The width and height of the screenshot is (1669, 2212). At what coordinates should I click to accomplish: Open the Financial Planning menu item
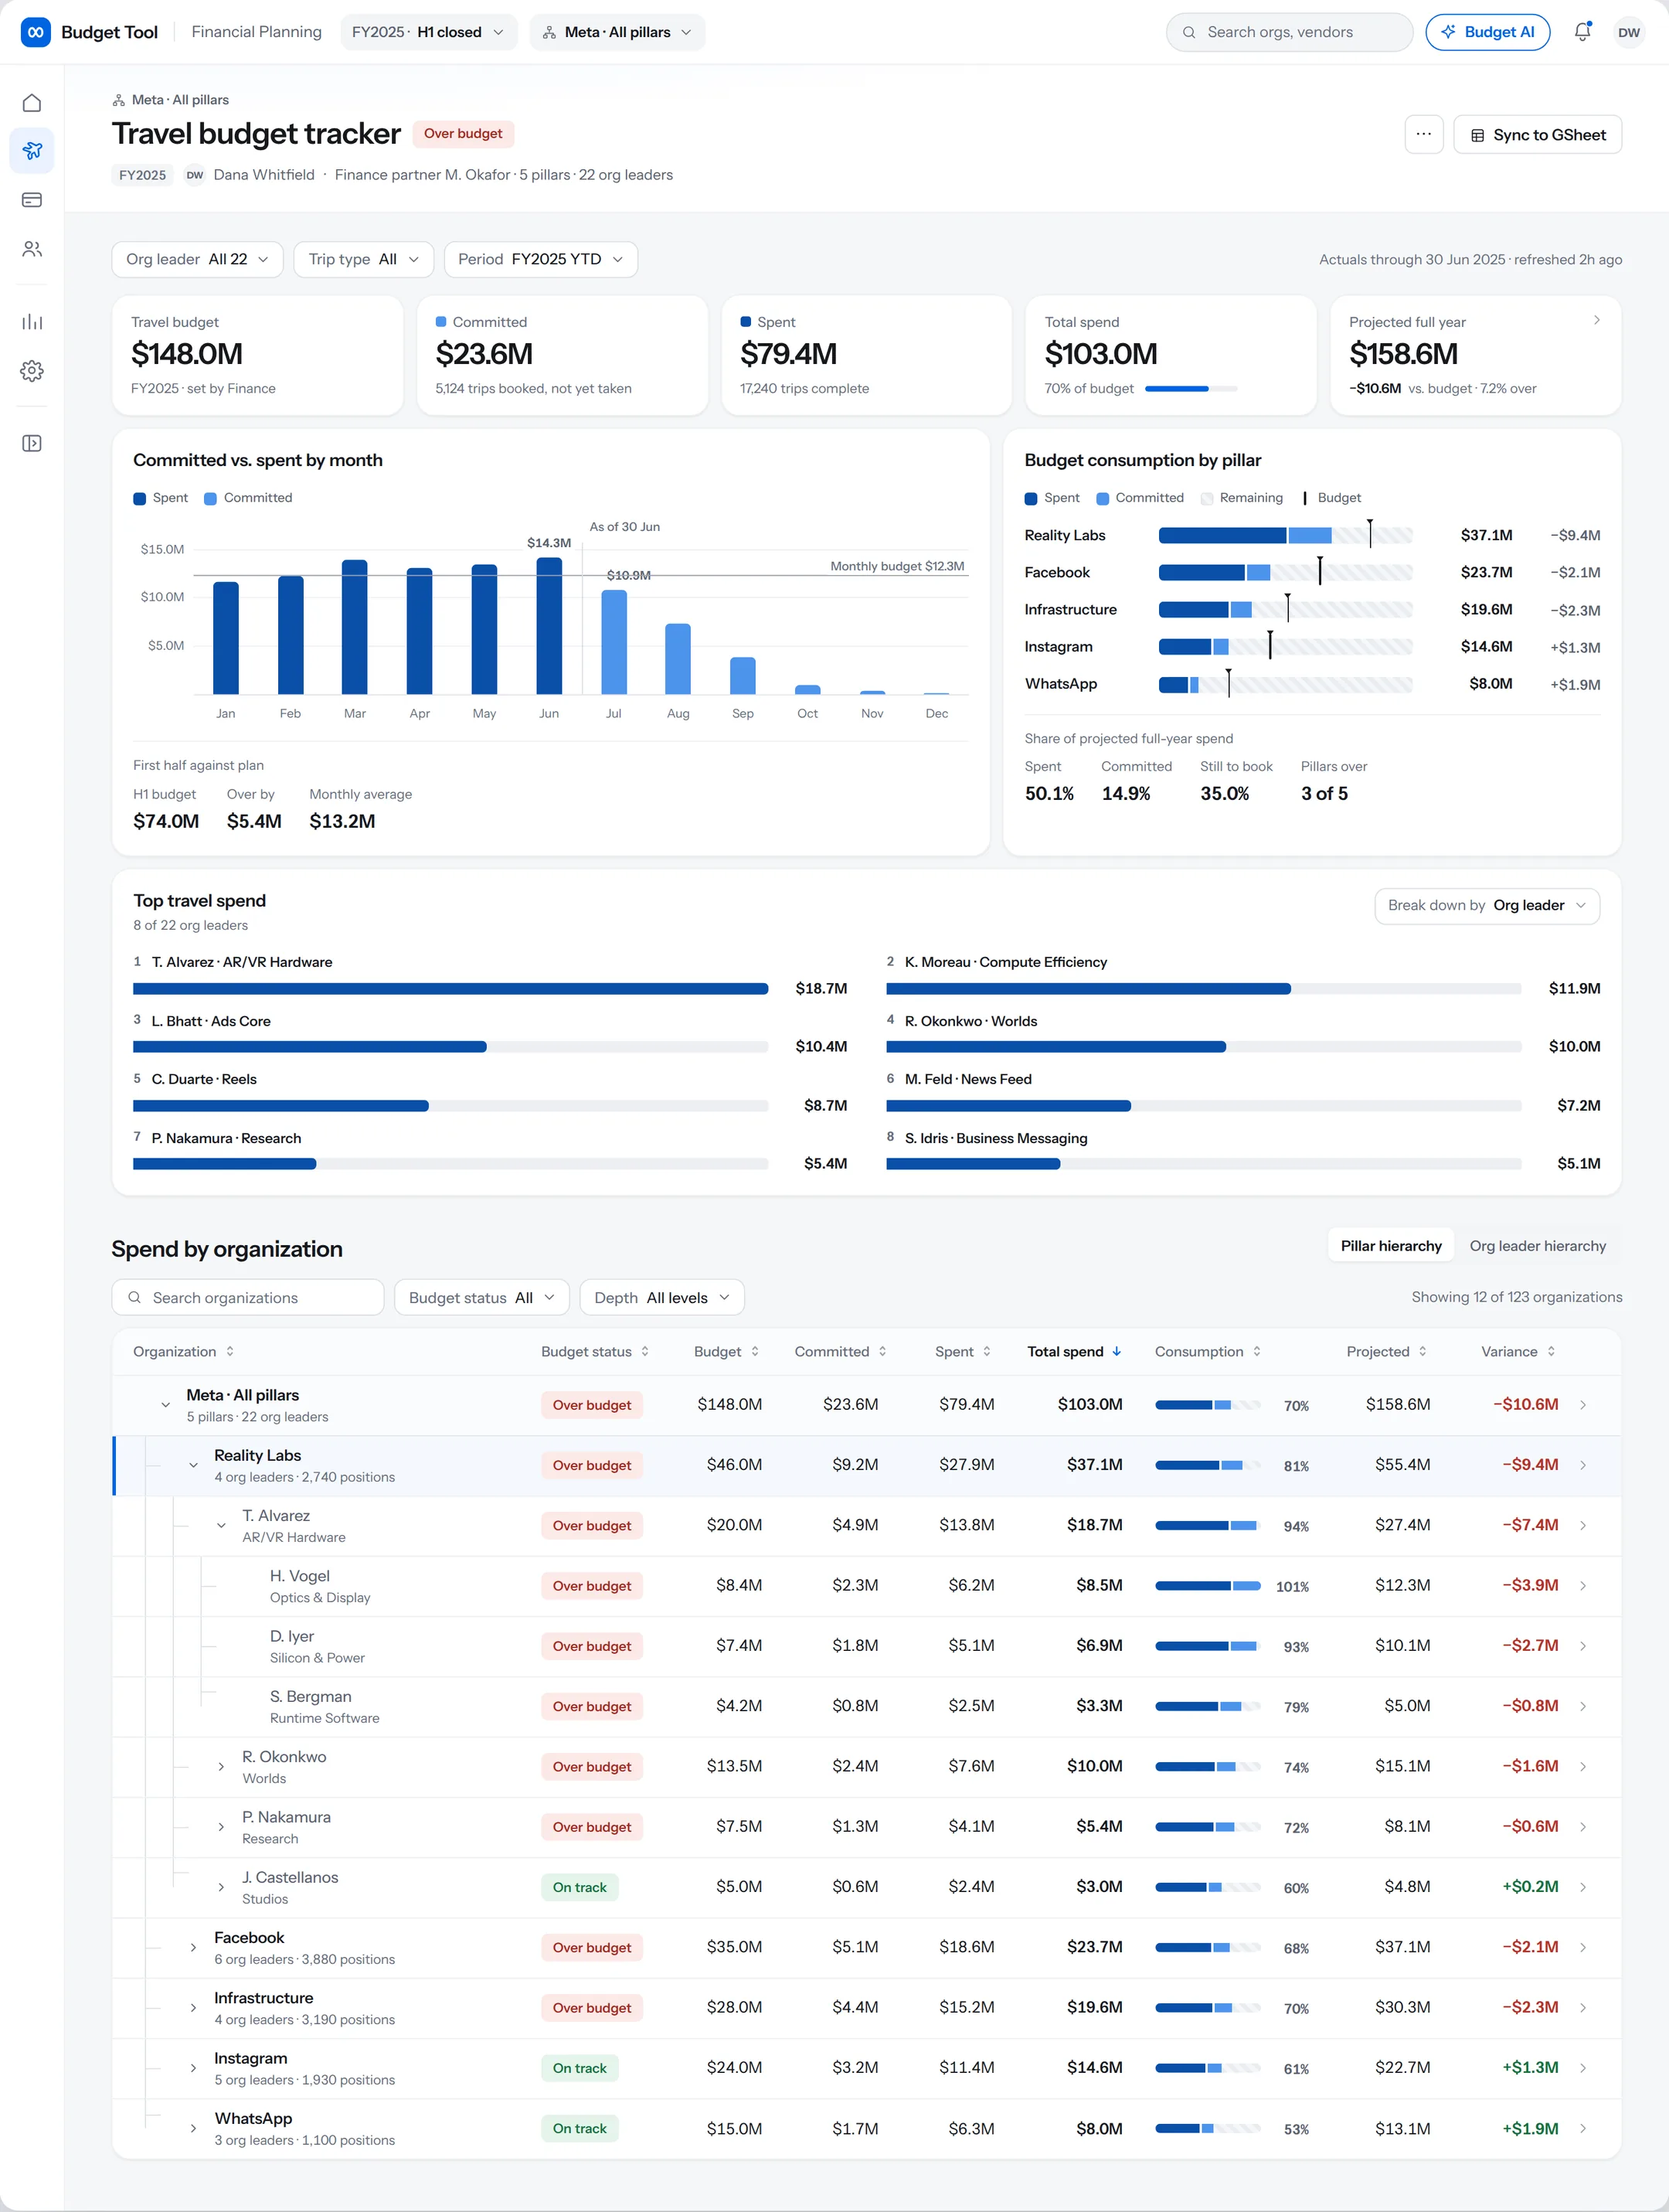click(x=256, y=32)
